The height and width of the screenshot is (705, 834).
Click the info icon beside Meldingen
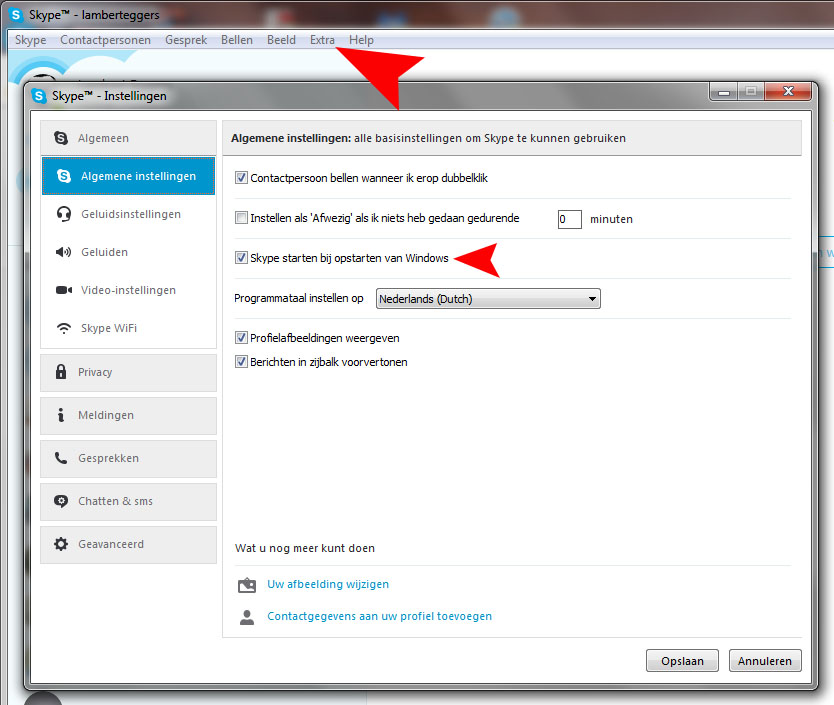coord(61,414)
